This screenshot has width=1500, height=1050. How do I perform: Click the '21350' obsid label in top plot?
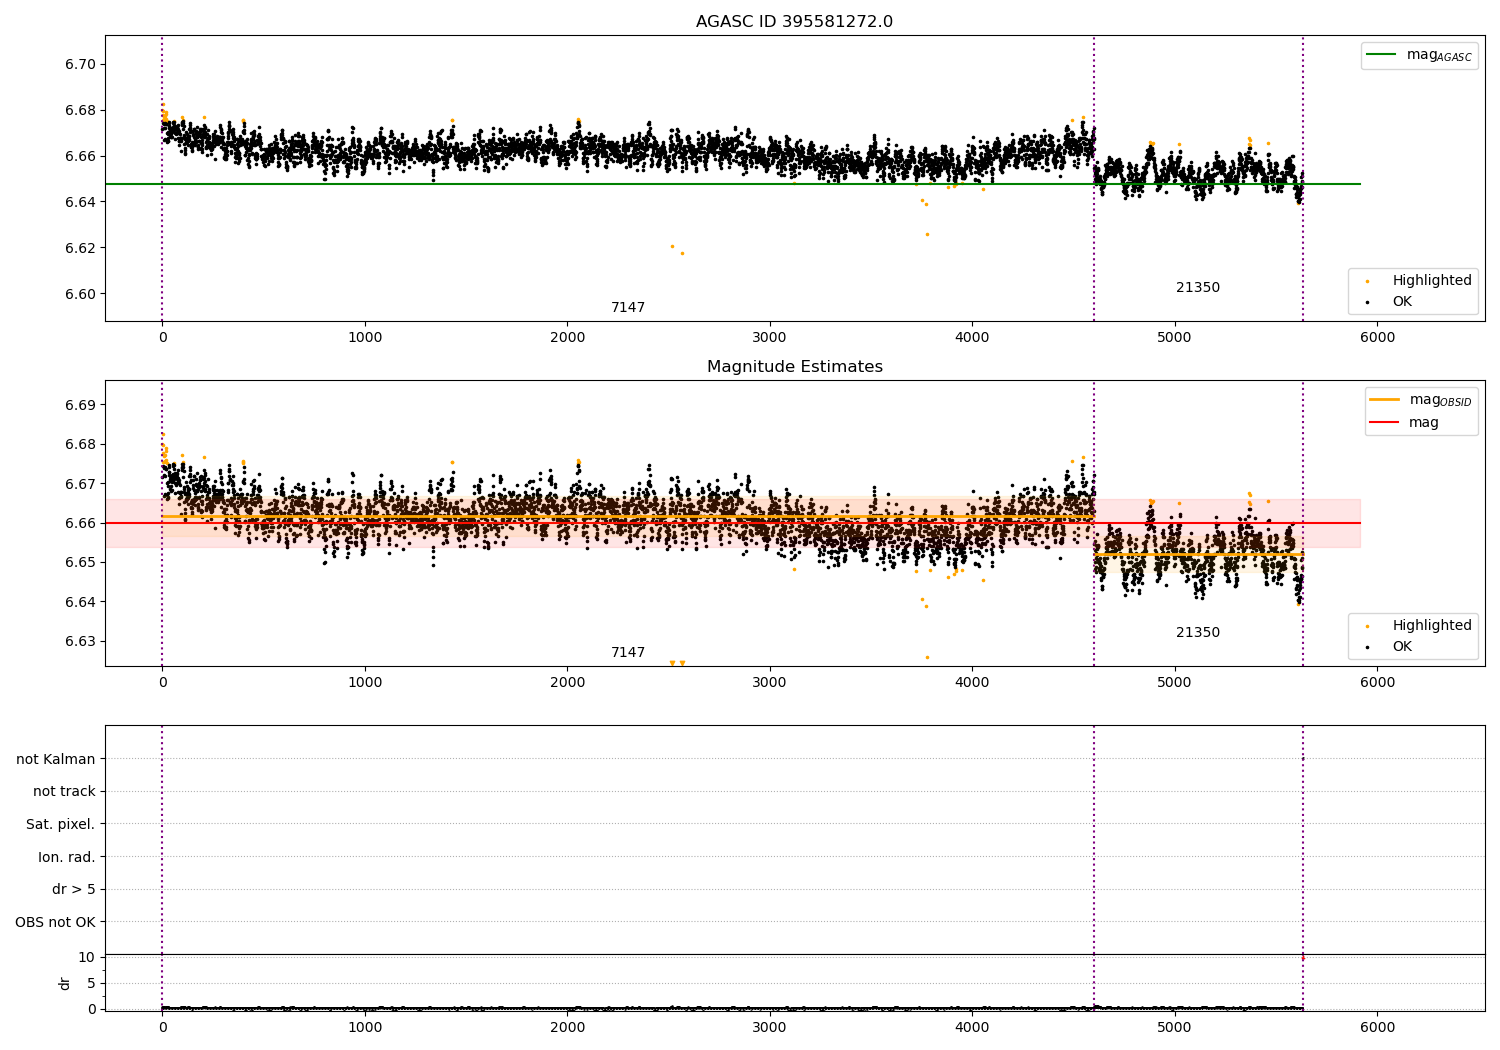coord(1198,288)
